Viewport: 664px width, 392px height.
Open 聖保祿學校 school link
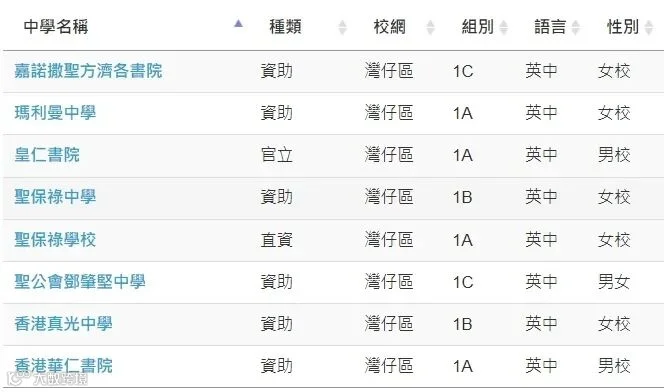[x=55, y=240]
